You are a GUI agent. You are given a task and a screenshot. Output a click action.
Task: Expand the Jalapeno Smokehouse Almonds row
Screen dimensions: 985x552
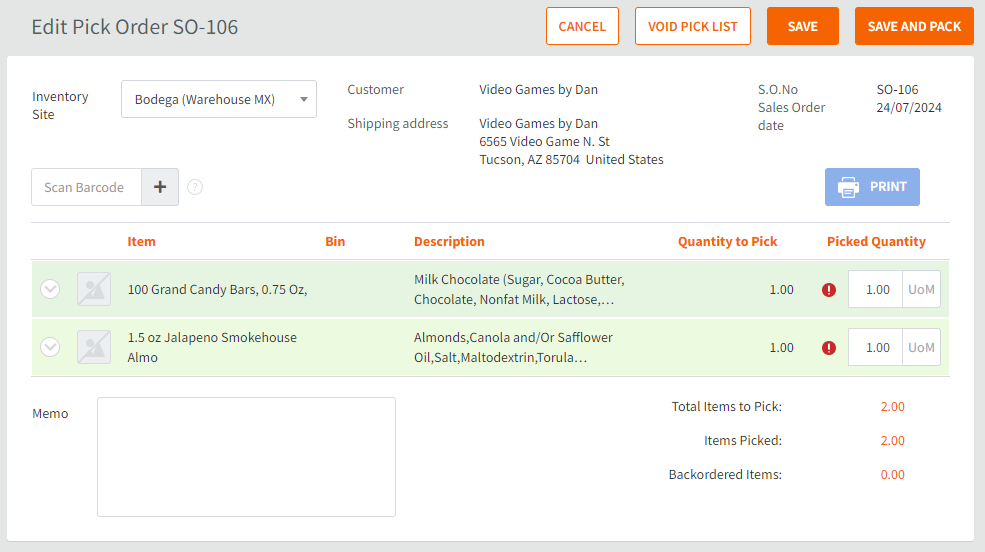[50, 347]
